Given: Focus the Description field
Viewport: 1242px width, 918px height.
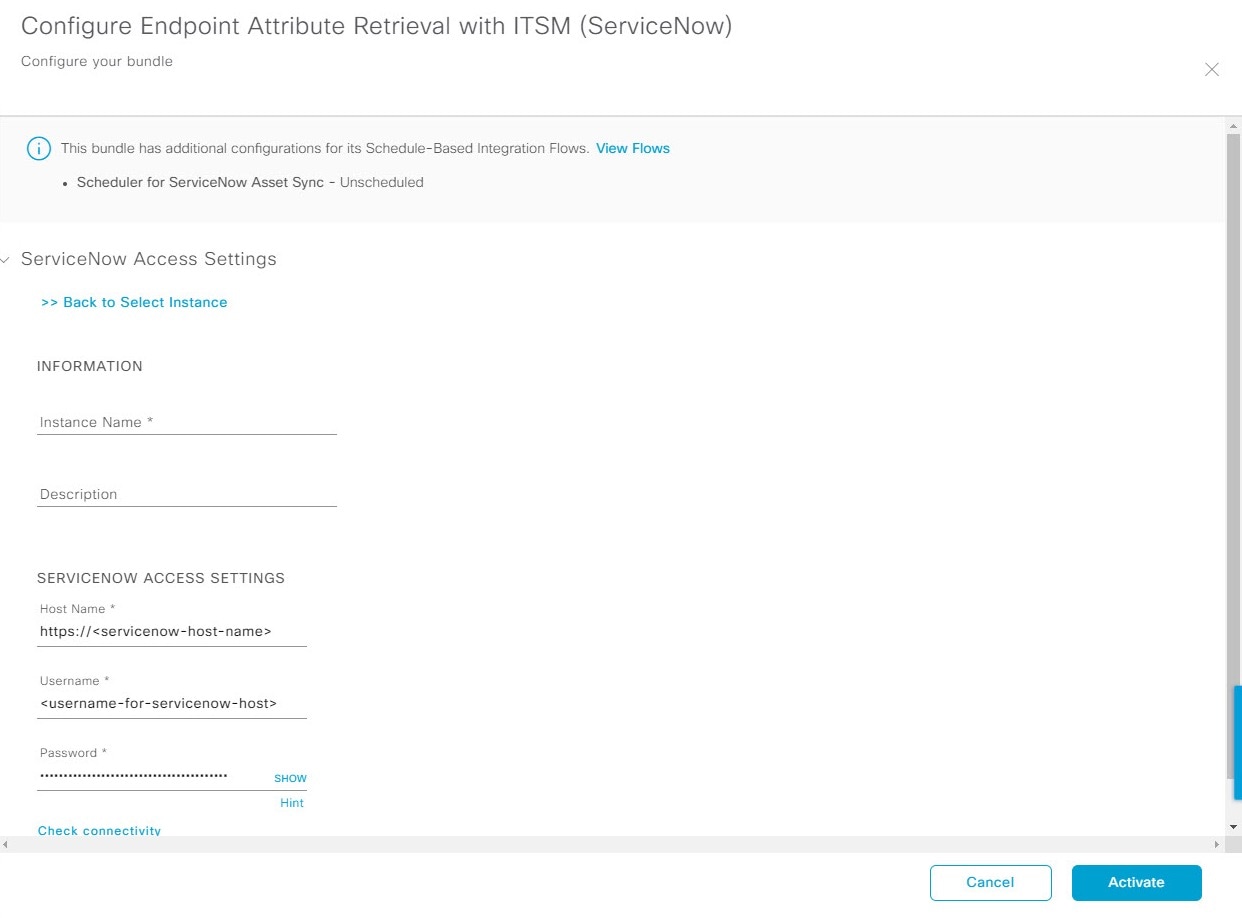Looking at the screenshot, I should pos(187,494).
